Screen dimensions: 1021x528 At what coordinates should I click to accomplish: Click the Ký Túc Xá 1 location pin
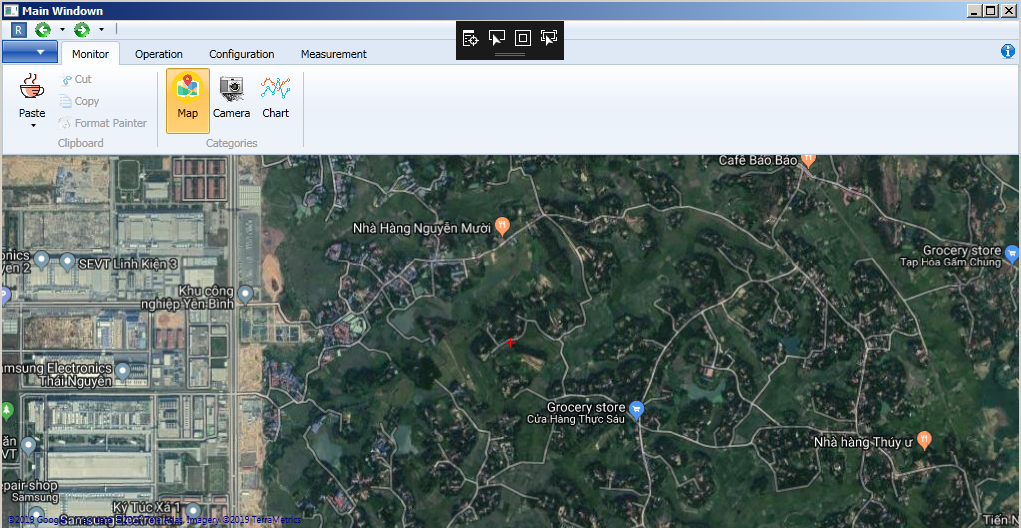point(193,511)
